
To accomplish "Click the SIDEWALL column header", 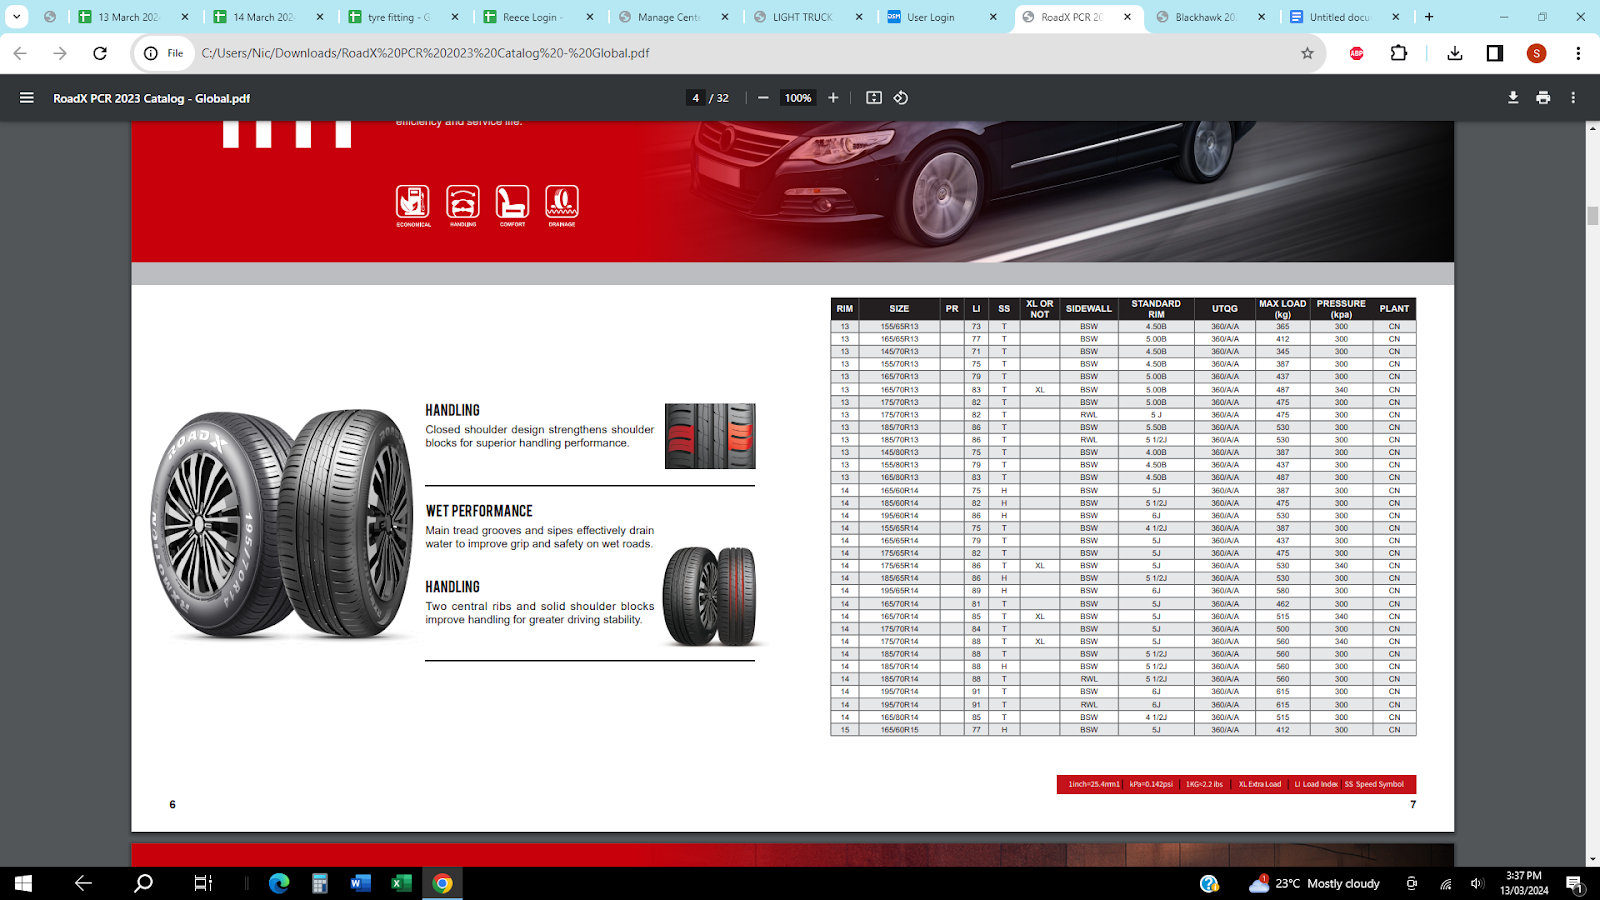I will pyautogui.click(x=1088, y=309).
